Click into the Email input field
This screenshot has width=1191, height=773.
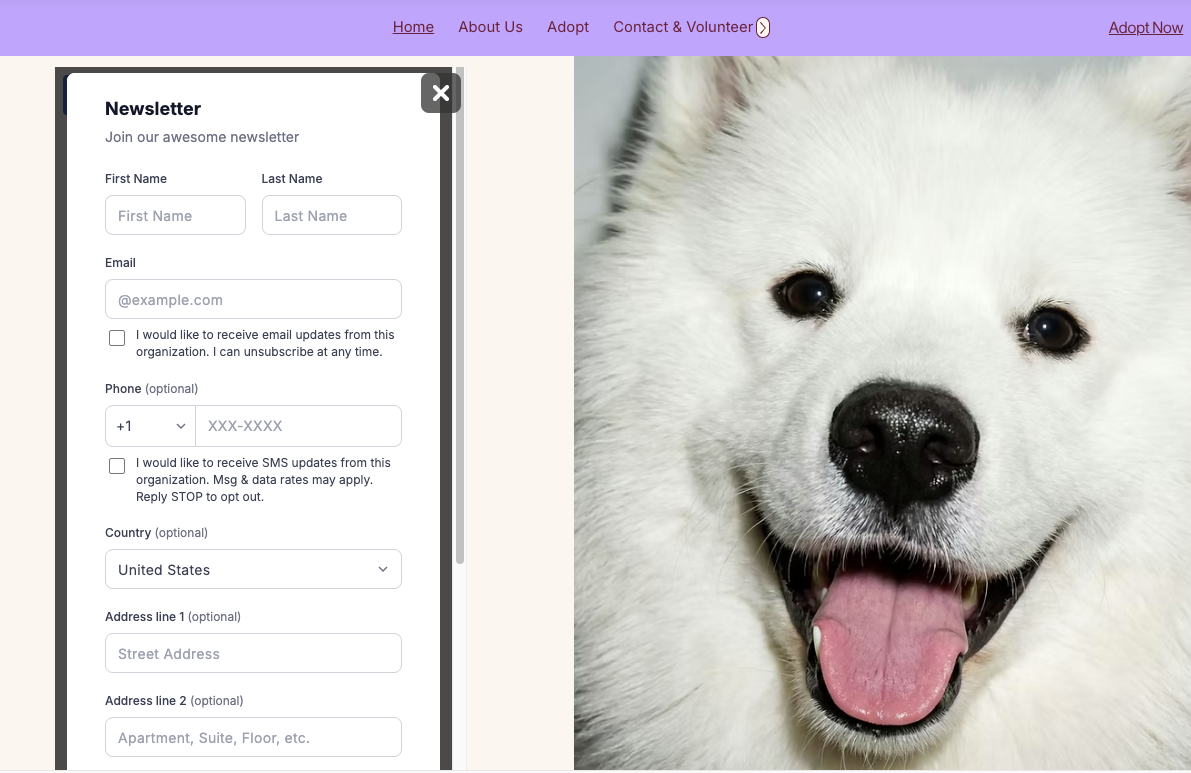pos(254,299)
